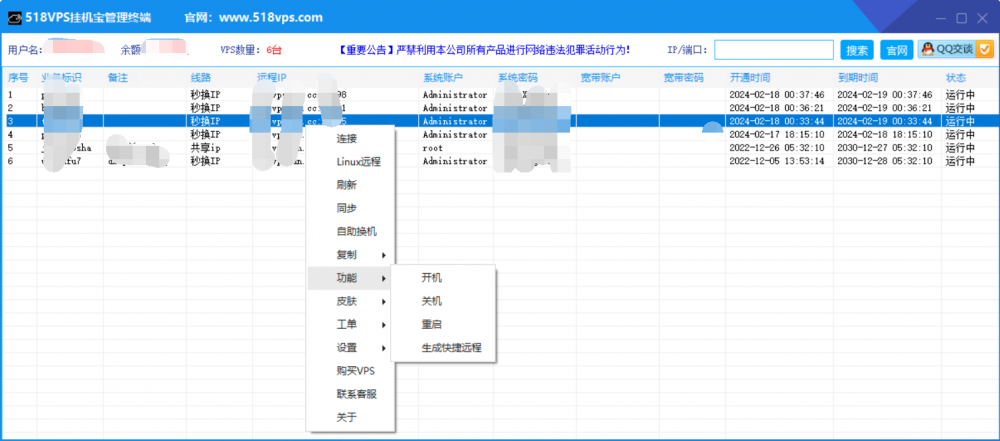Choose 连接 from the context menu

point(351,138)
